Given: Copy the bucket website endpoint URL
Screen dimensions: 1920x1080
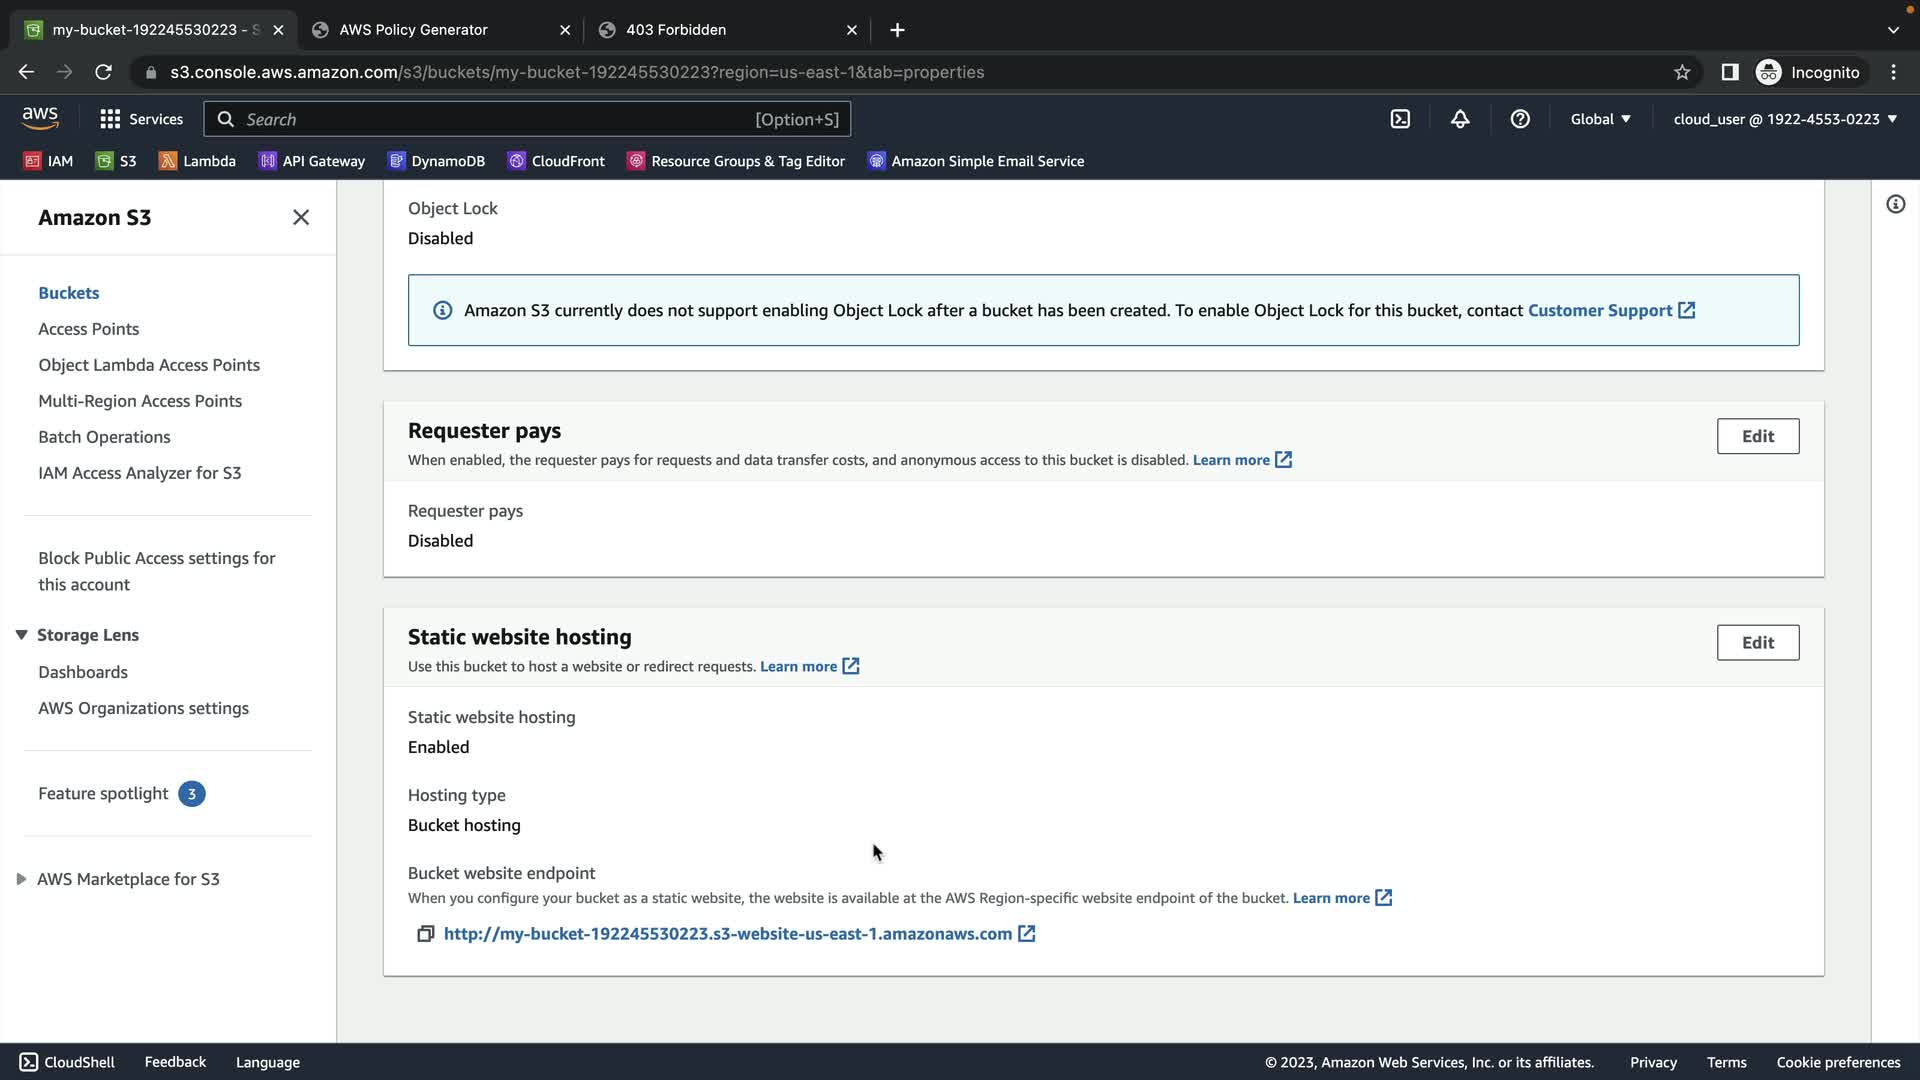Looking at the screenshot, I should pyautogui.click(x=425, y=934).
